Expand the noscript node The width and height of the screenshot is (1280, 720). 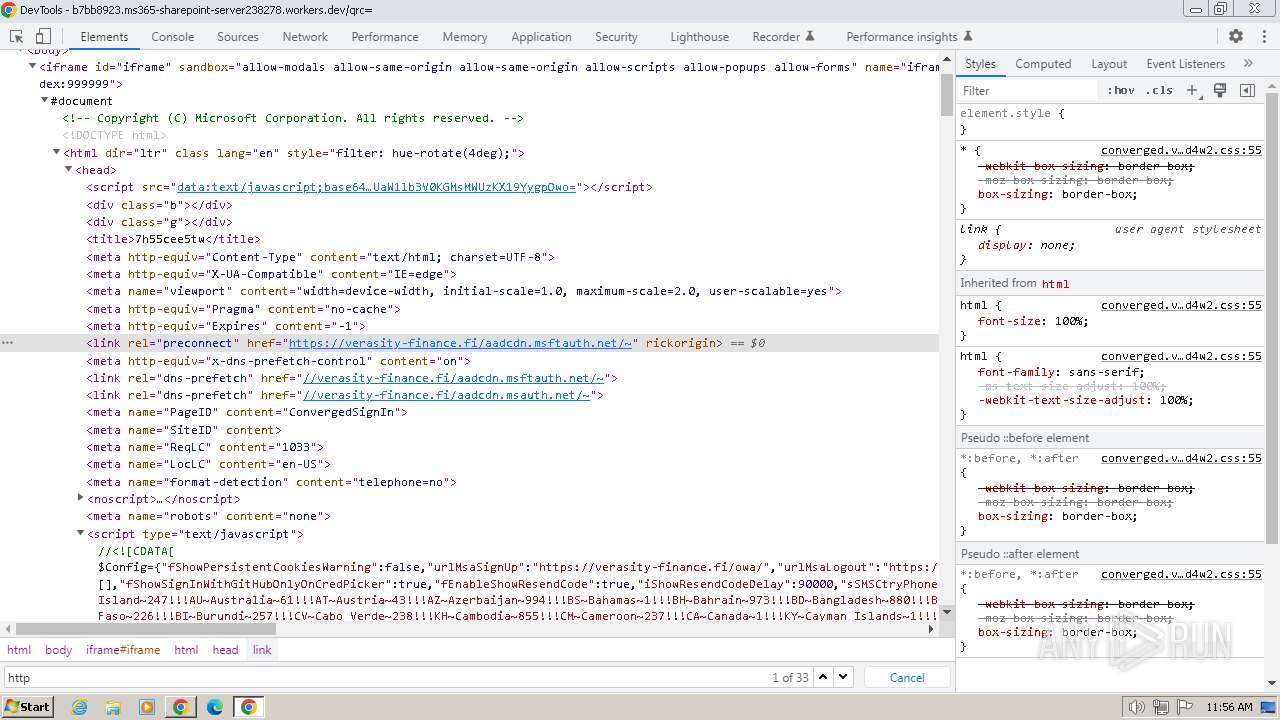click(81, 498)
